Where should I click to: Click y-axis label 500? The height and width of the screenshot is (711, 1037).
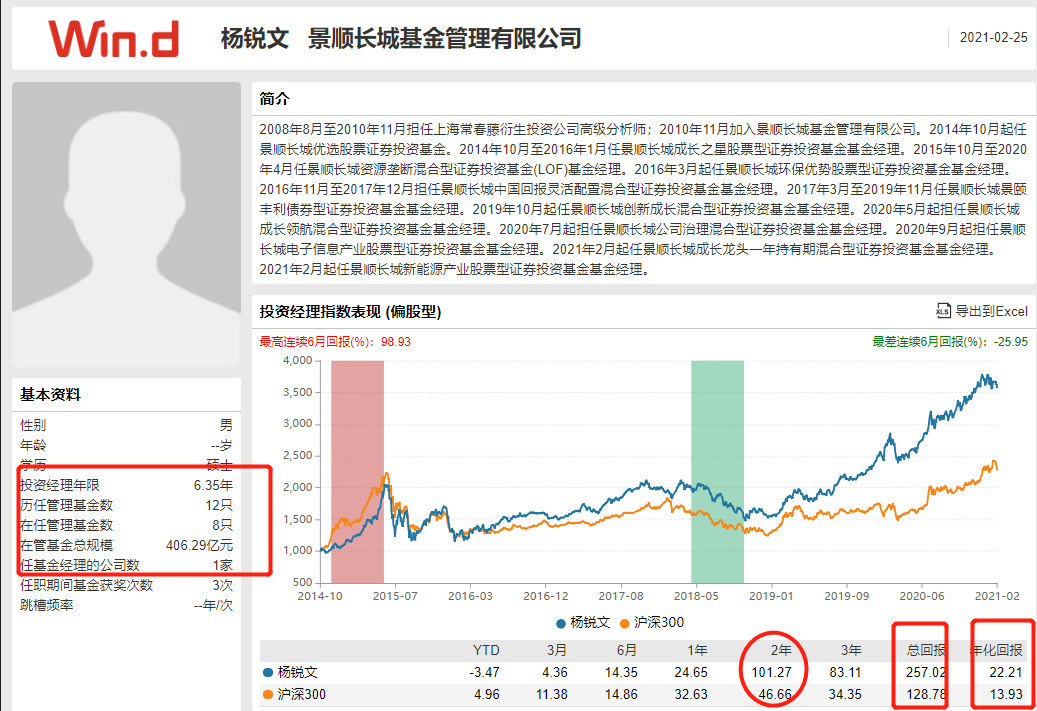[302, 582]
